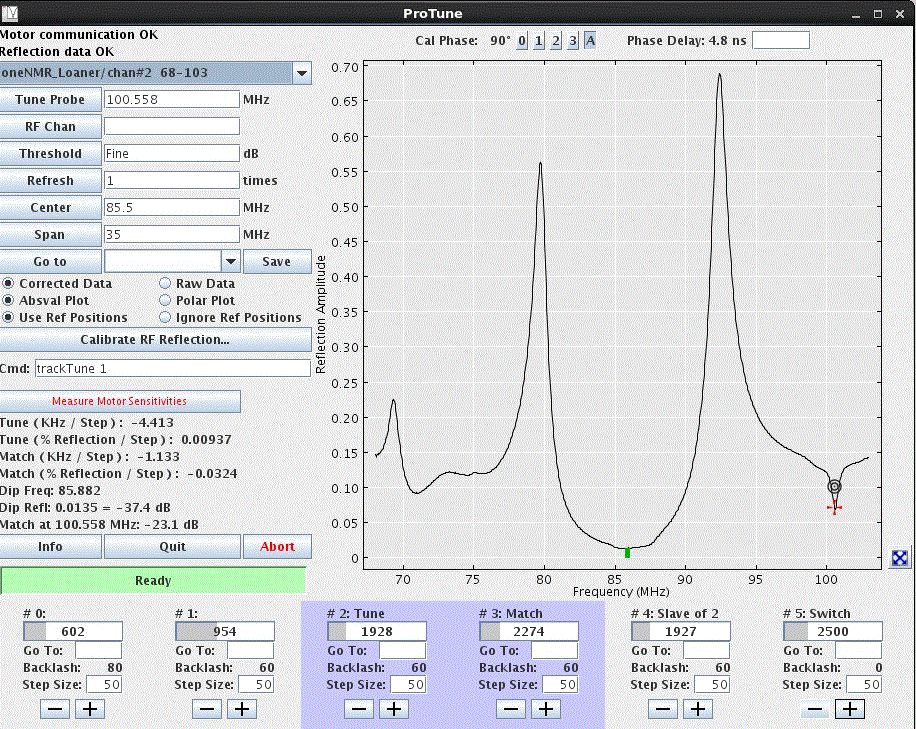Image resolution: width=916 pixels, height=729 pixels.
Task: Increase motor #1 with plus button
Action: (x=242, y=709)
